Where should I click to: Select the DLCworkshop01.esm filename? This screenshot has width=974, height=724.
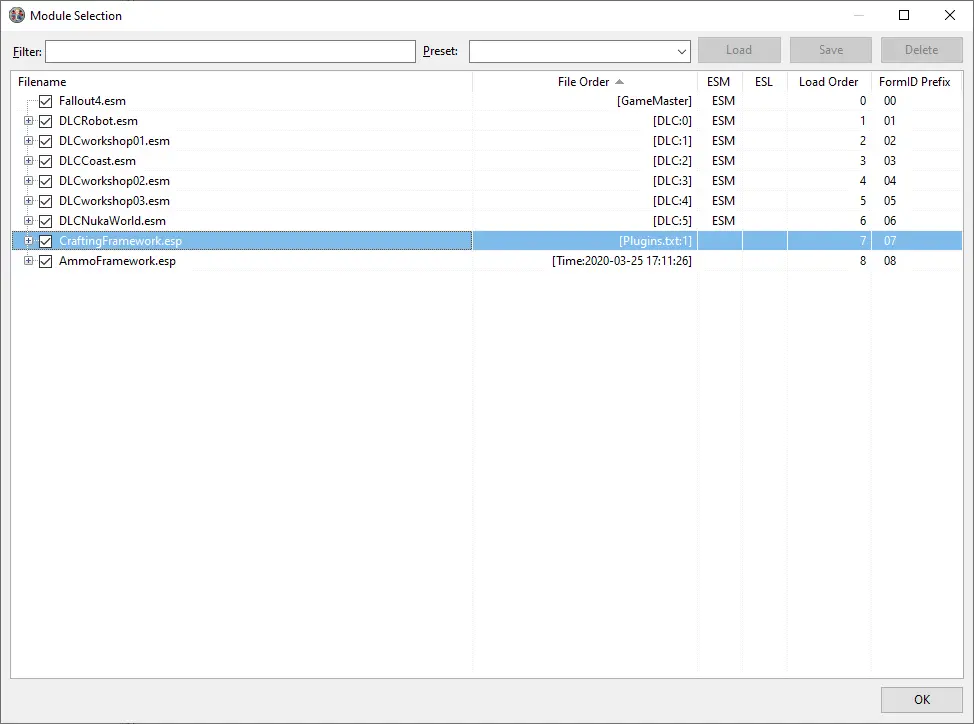[114, 141]
